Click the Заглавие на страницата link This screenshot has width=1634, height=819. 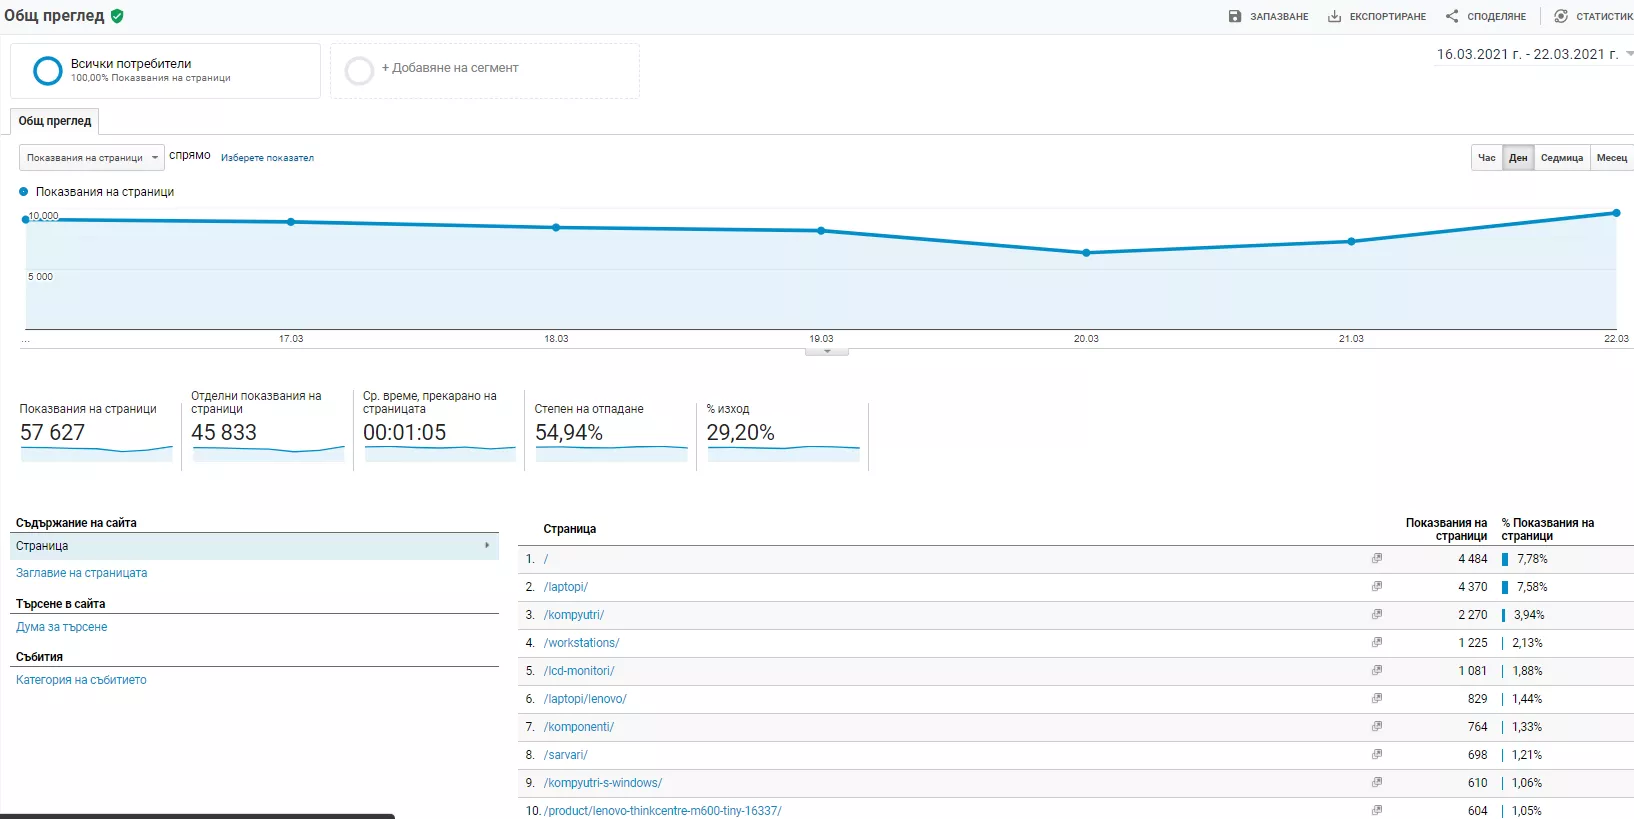81,573
